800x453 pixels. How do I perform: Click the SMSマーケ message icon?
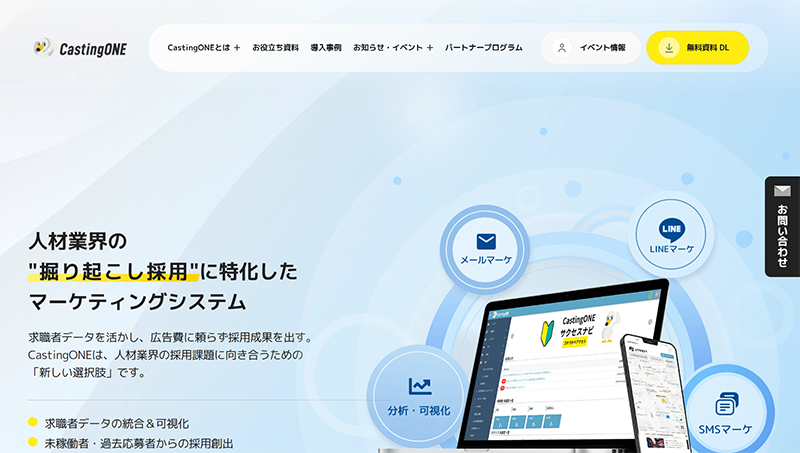727,404
